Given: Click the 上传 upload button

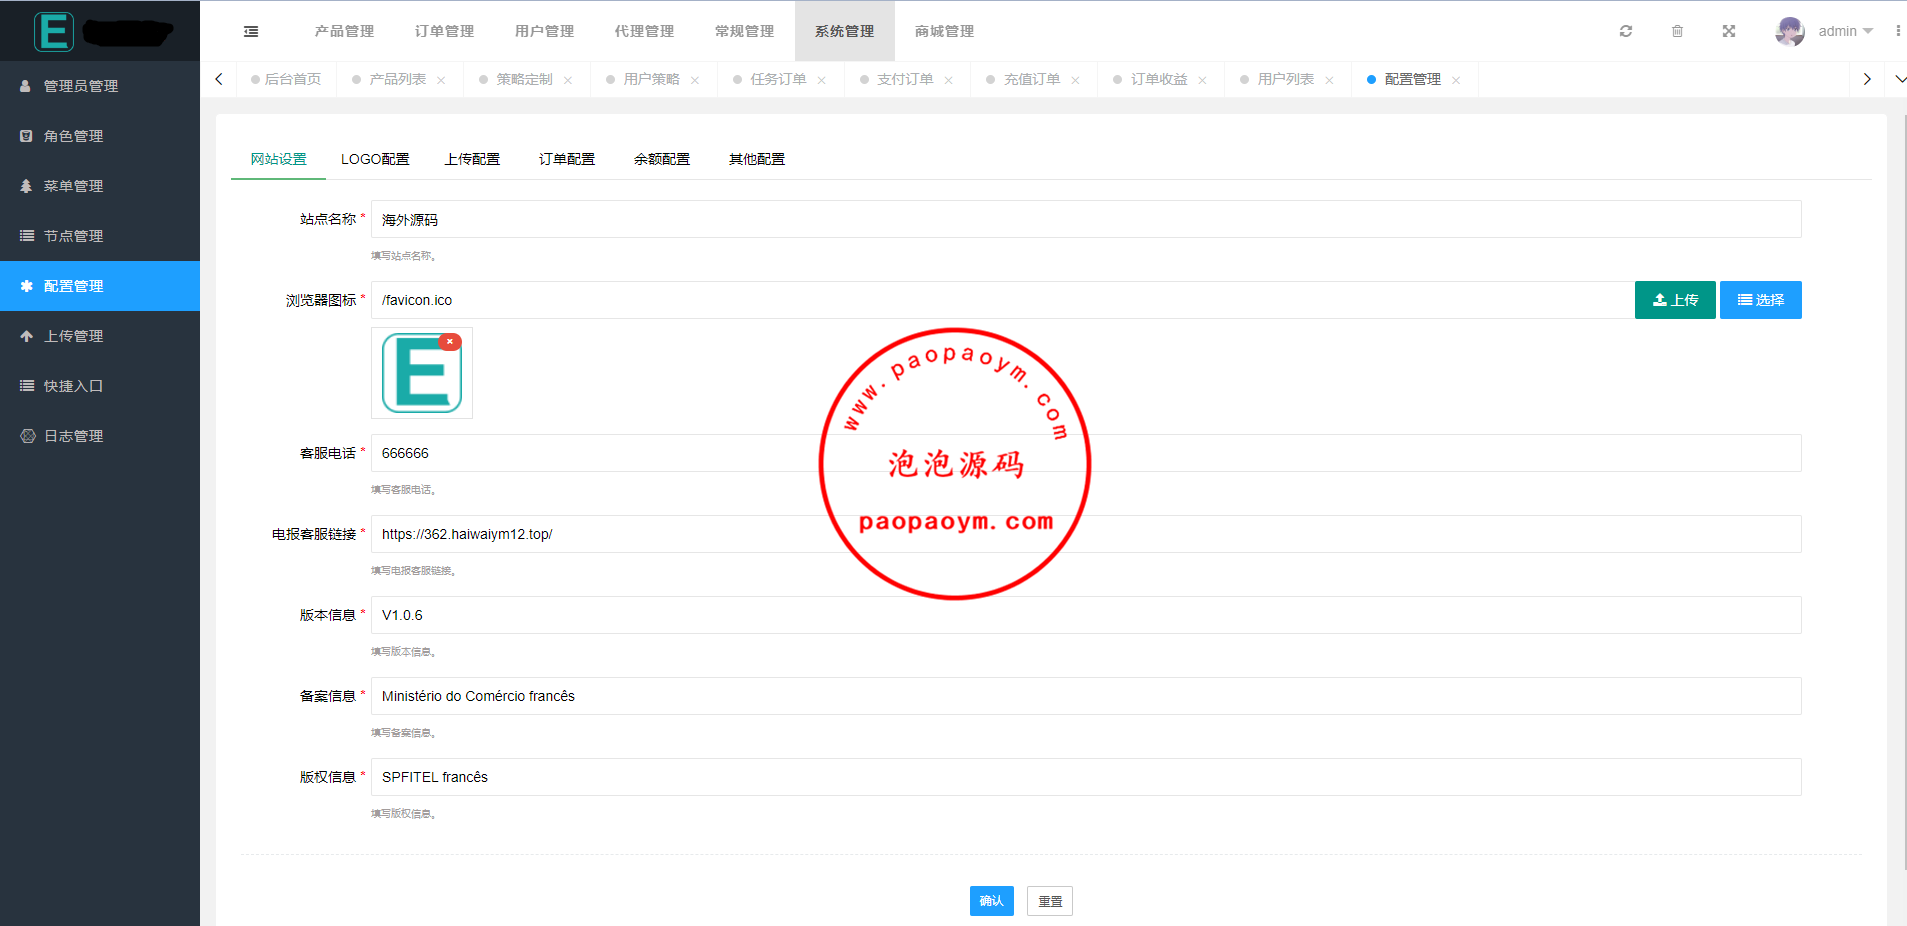Looking at the screenshot, I should pos(1675,300).
